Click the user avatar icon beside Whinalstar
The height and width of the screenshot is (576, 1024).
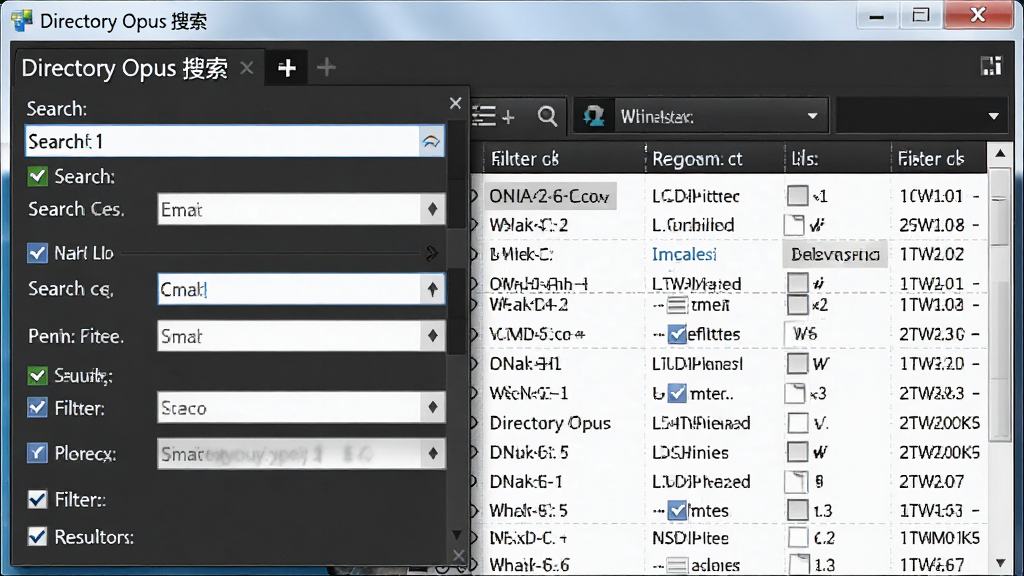click(594, 116)
